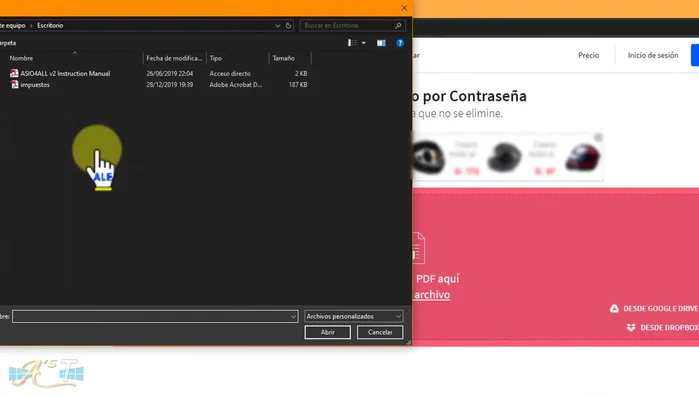
Task: Select the impuestos PDF file
Action: (35, 85)
